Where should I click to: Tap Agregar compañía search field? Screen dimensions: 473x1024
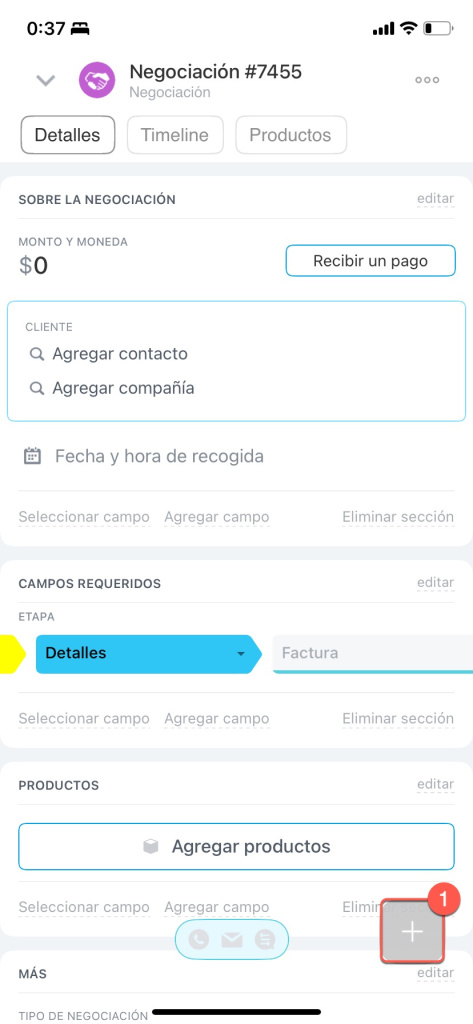[x=123, y=388]
